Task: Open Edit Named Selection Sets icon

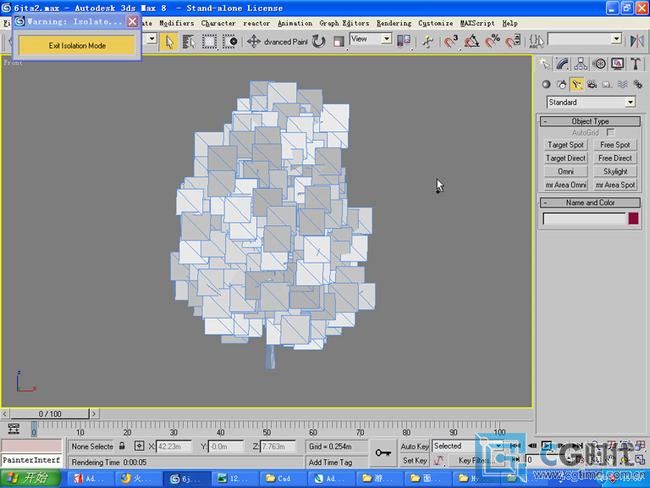Action: [536, 41]
